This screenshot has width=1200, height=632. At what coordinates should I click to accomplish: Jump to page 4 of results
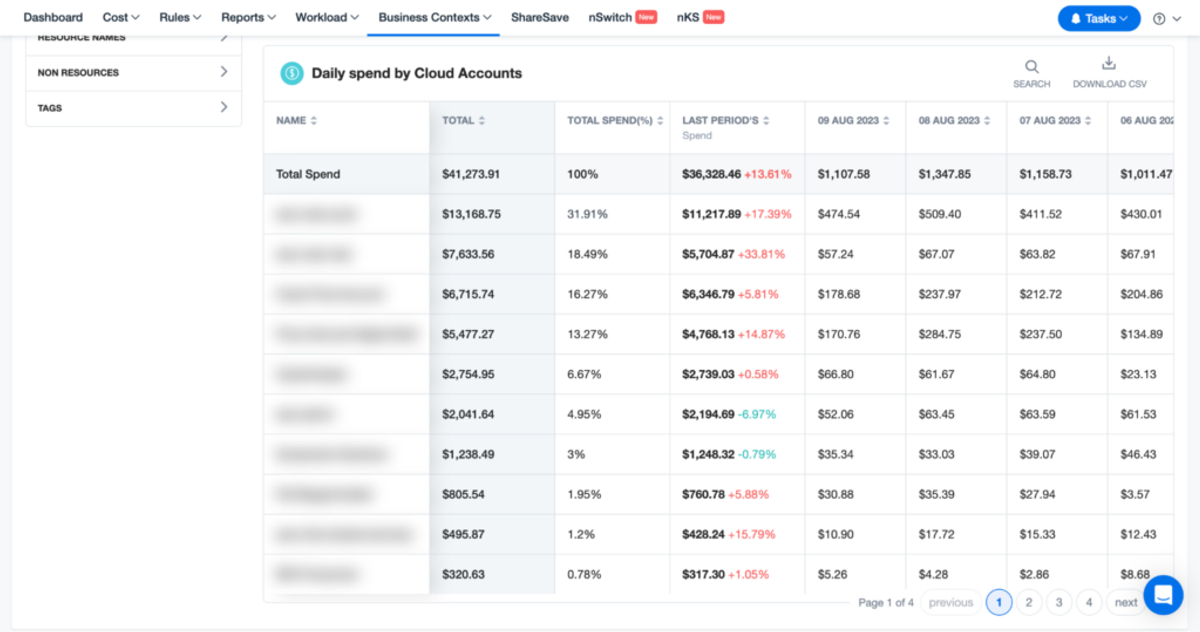1088,602
